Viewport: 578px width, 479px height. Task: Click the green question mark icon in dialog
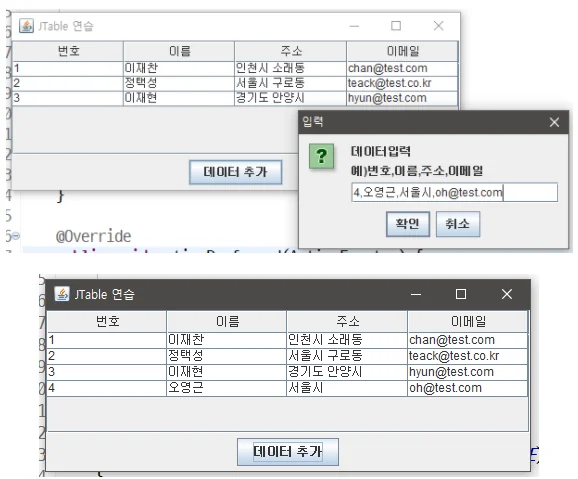321,156
